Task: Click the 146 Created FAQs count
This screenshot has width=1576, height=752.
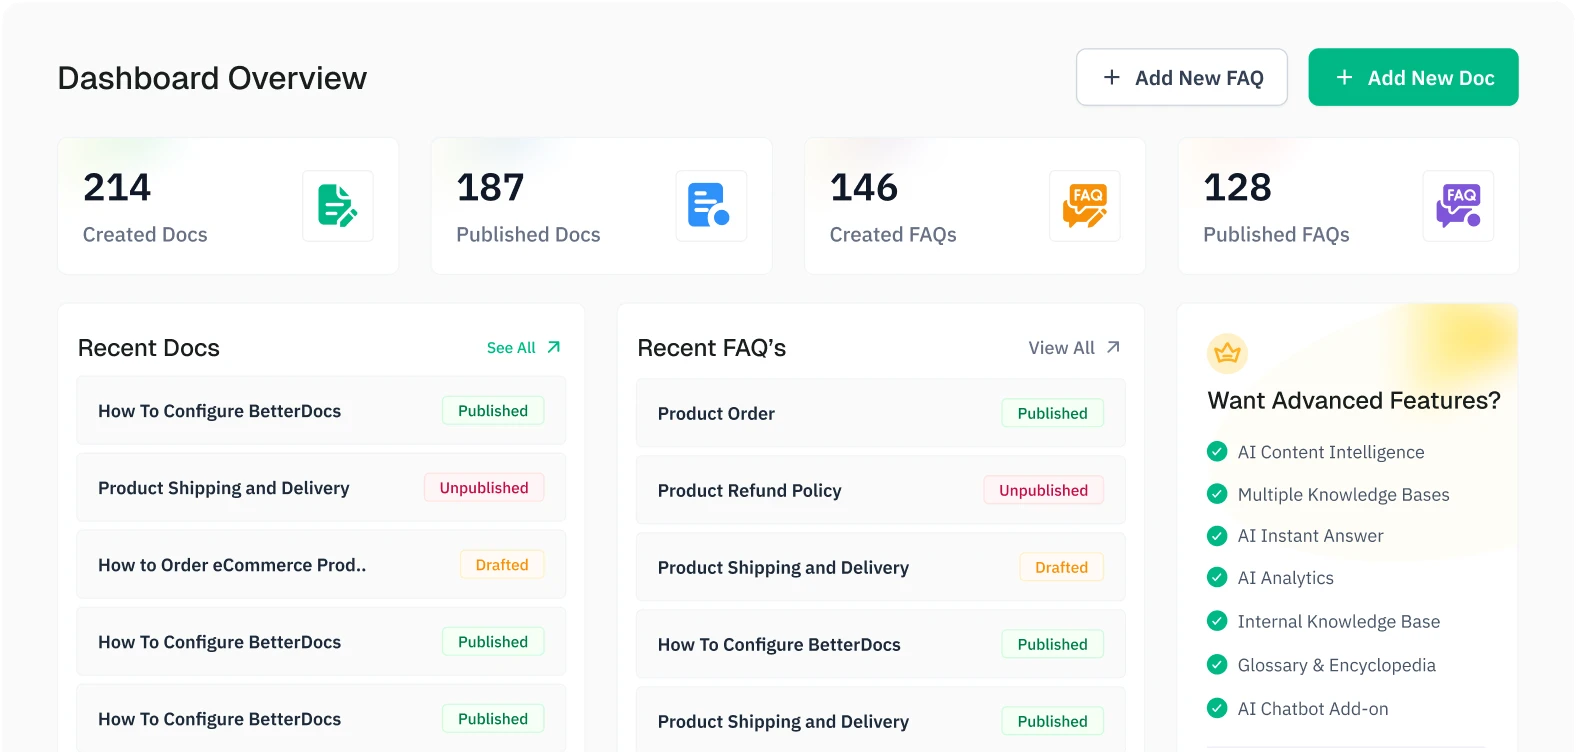Action: point(864,187)
